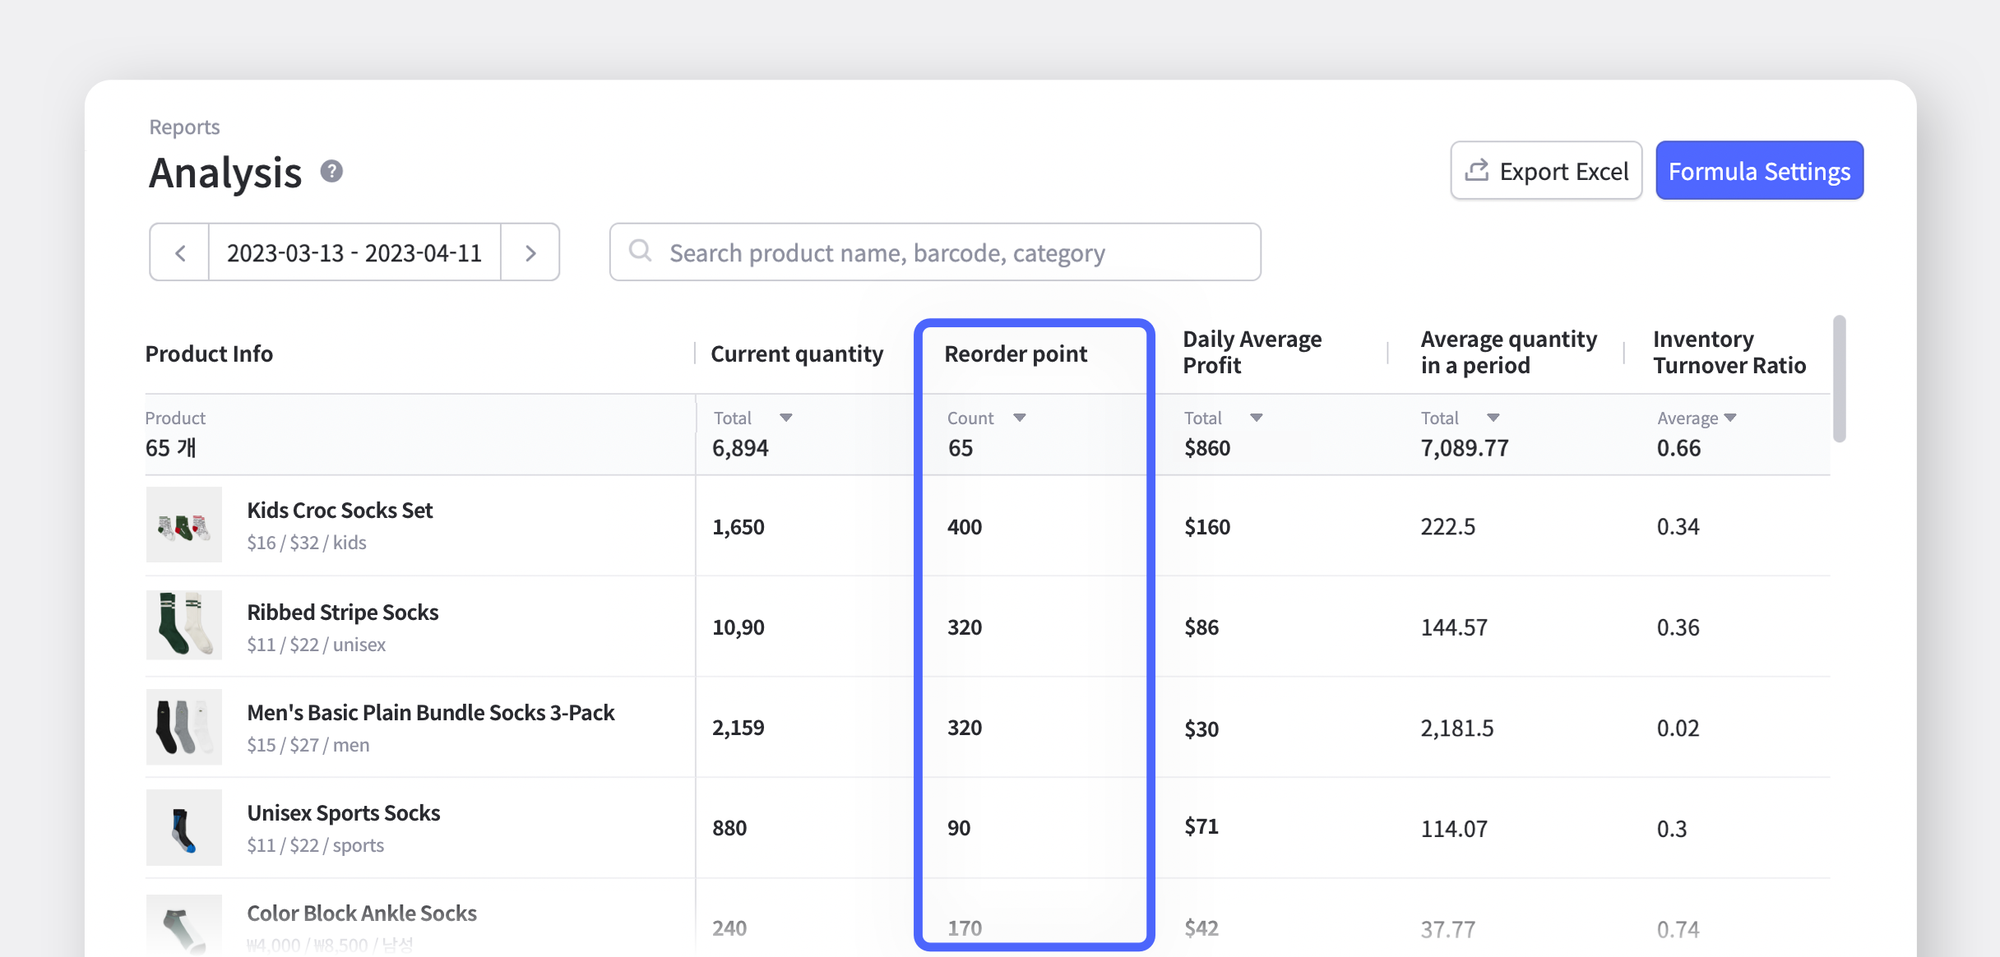Go to the next date range with right chevron
The height and width of the screenshot is (957, 2000).
[531, 252]
